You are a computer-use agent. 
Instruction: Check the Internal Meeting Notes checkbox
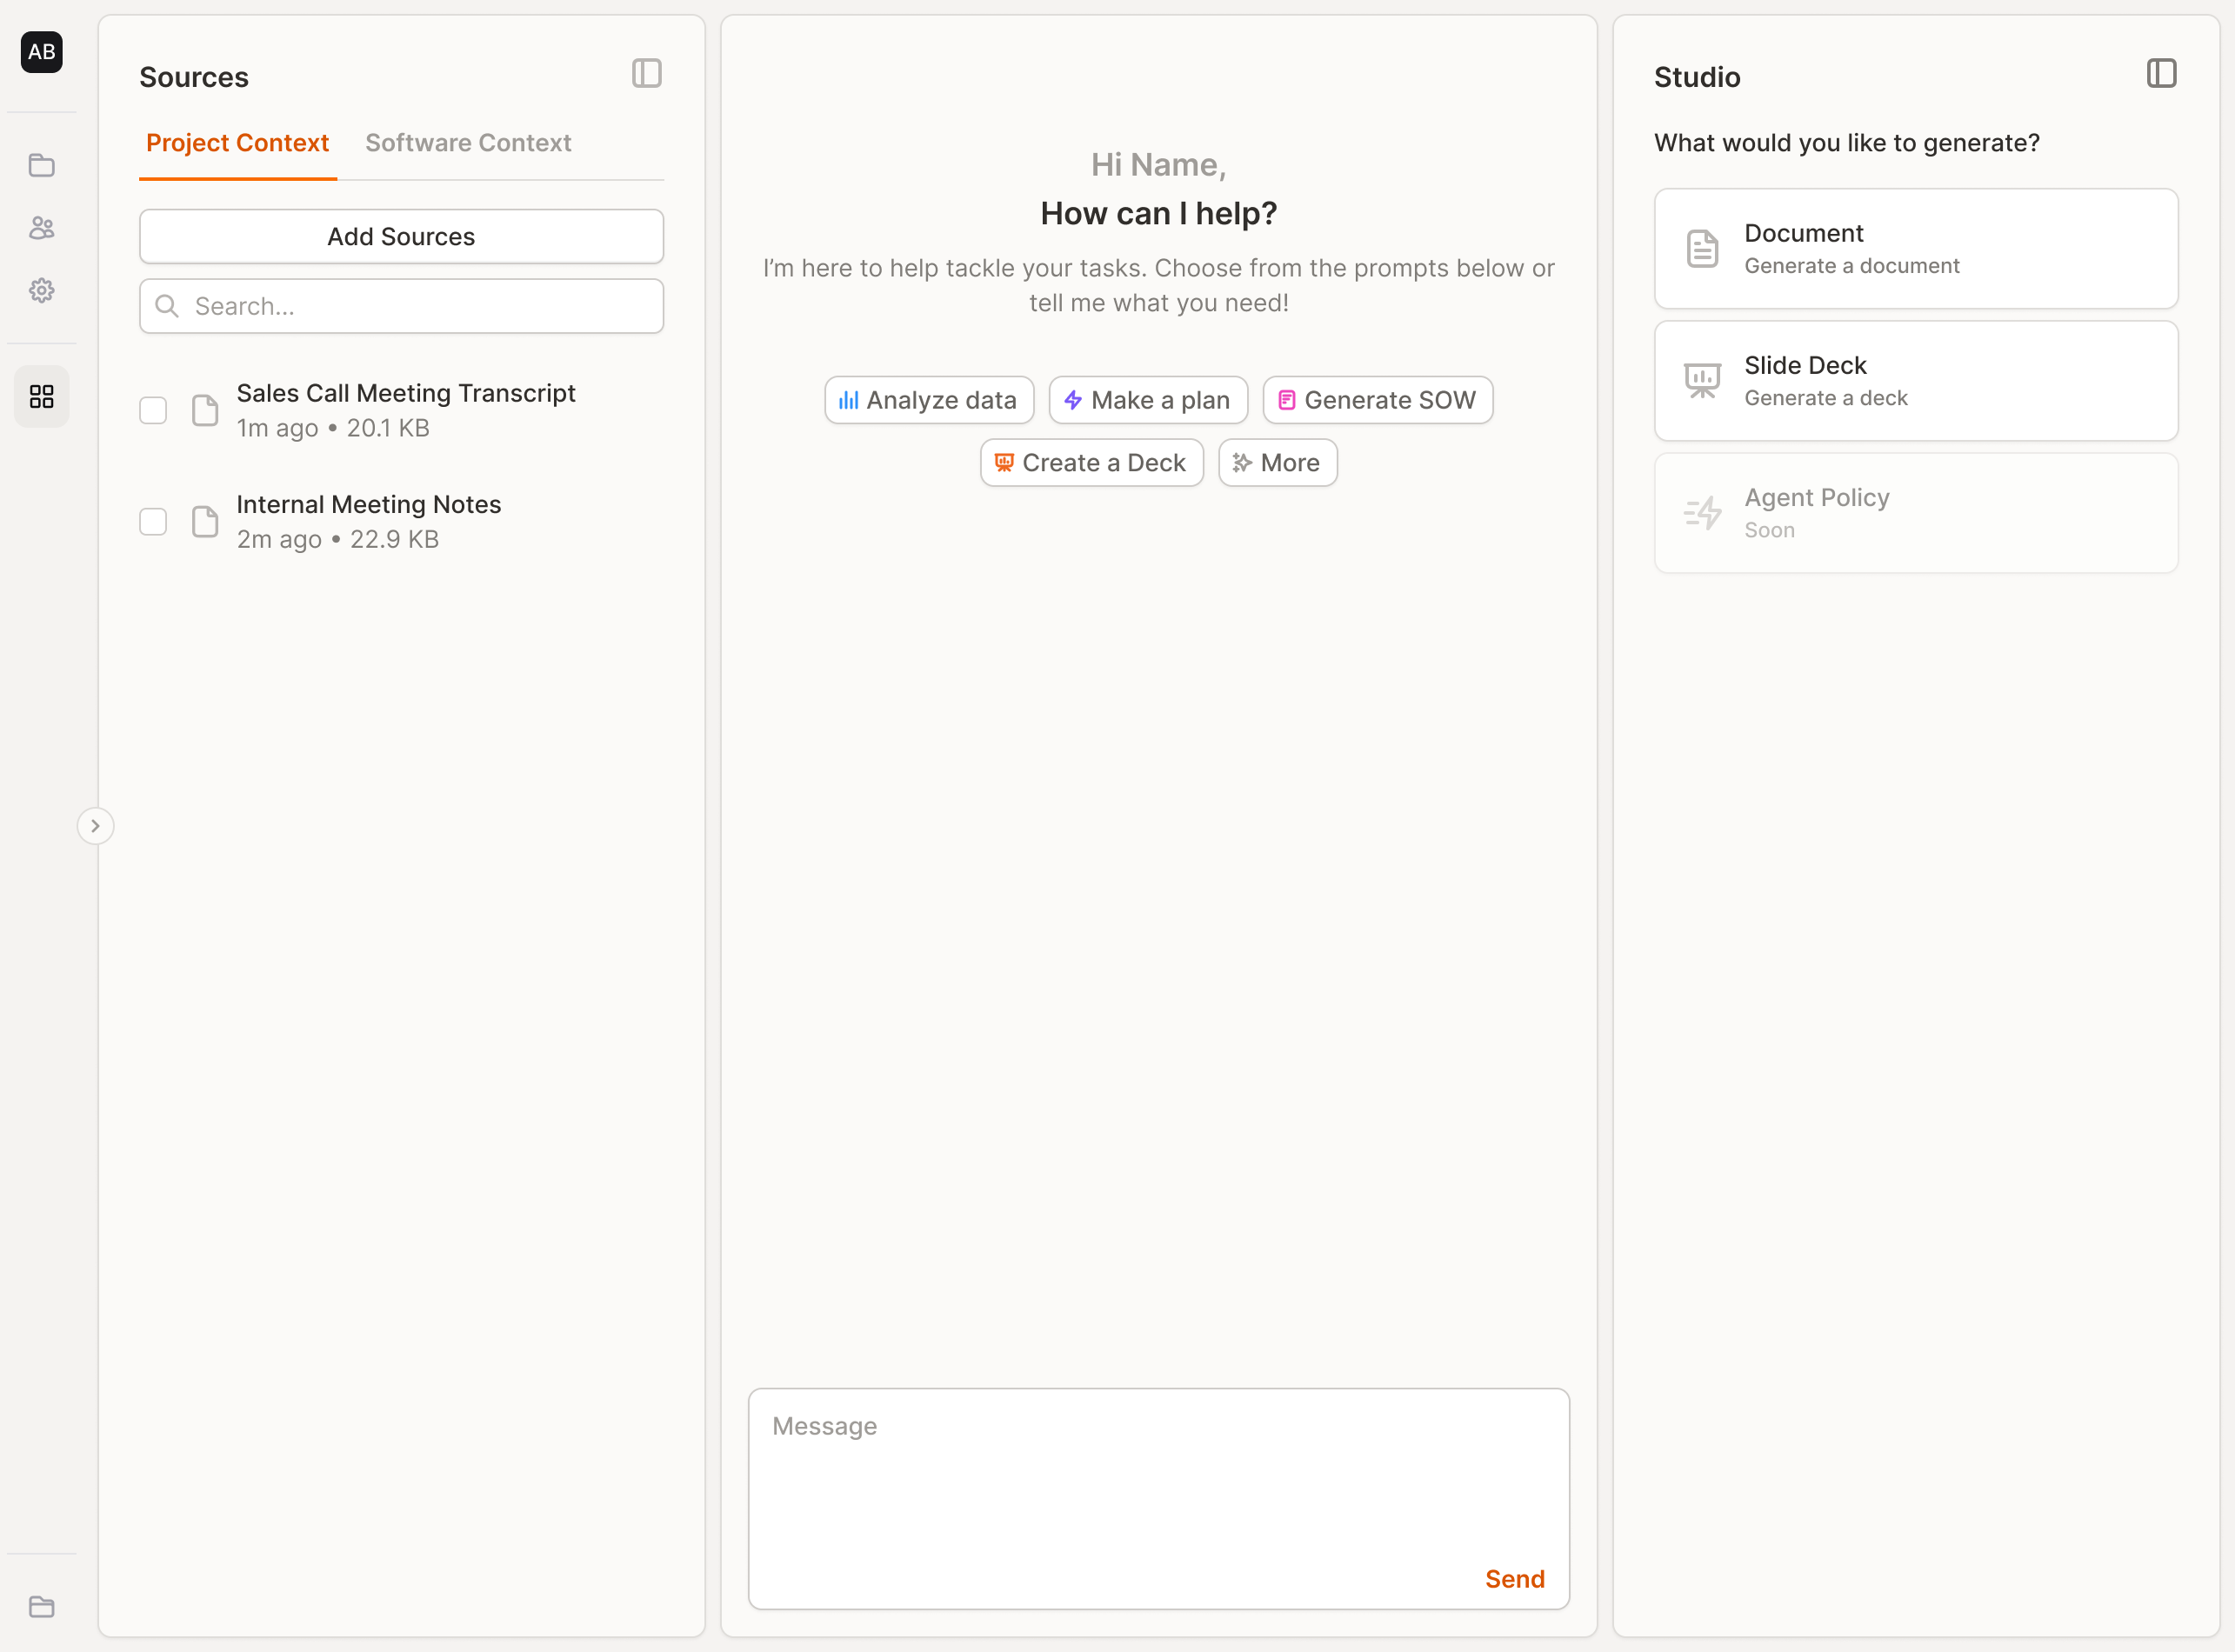point(153,521)
